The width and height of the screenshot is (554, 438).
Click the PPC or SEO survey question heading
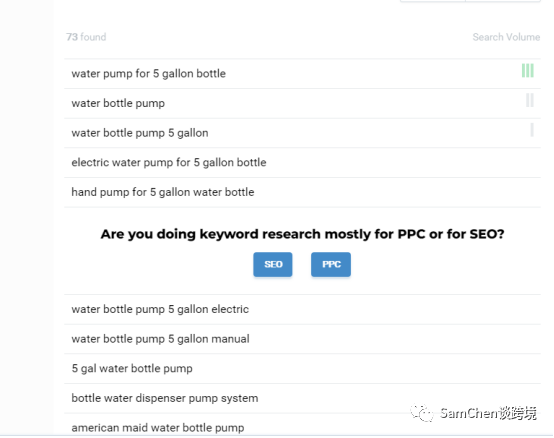click(302, 234)
